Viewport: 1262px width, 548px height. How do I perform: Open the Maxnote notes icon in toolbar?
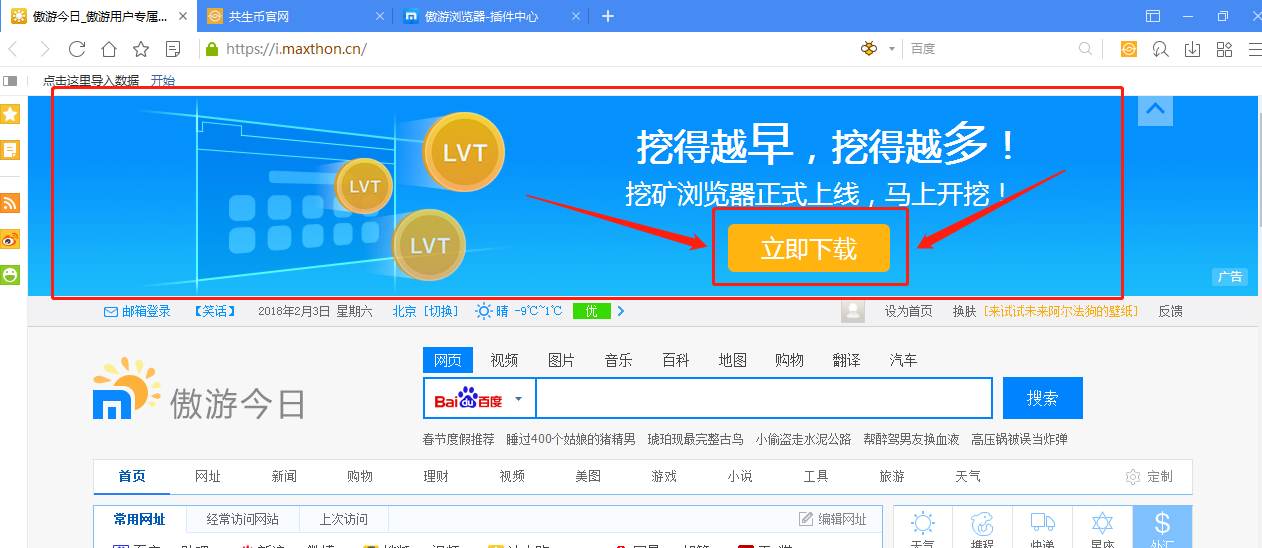173,49
